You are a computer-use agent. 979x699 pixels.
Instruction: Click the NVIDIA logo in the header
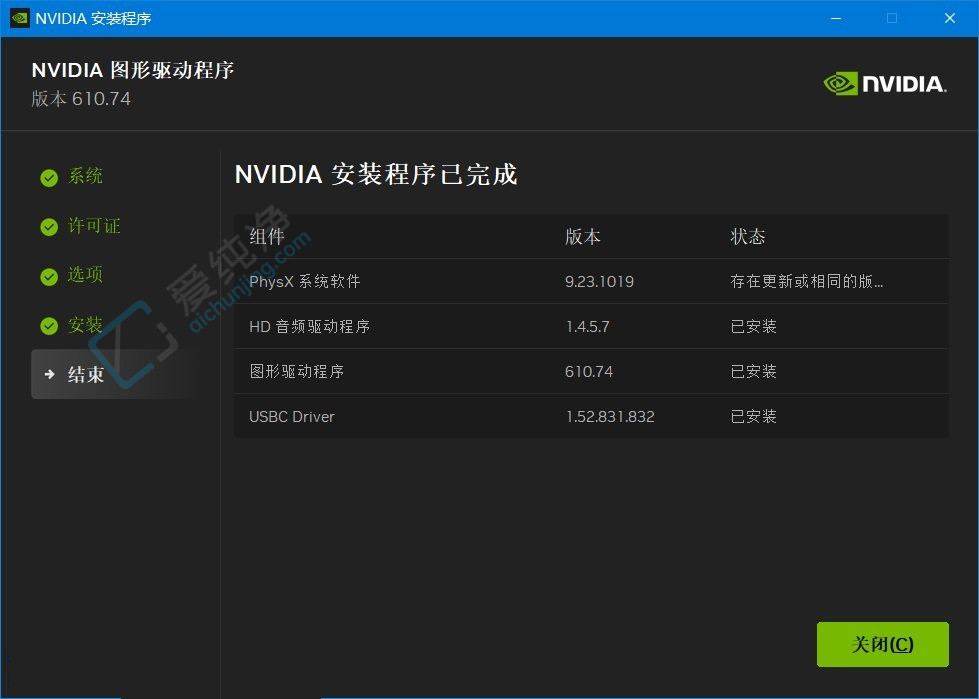coord(885,84)
